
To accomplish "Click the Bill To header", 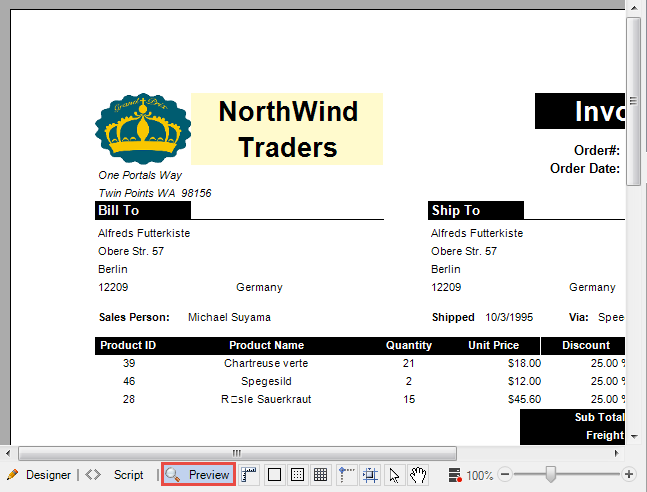I will click(143, 210).
